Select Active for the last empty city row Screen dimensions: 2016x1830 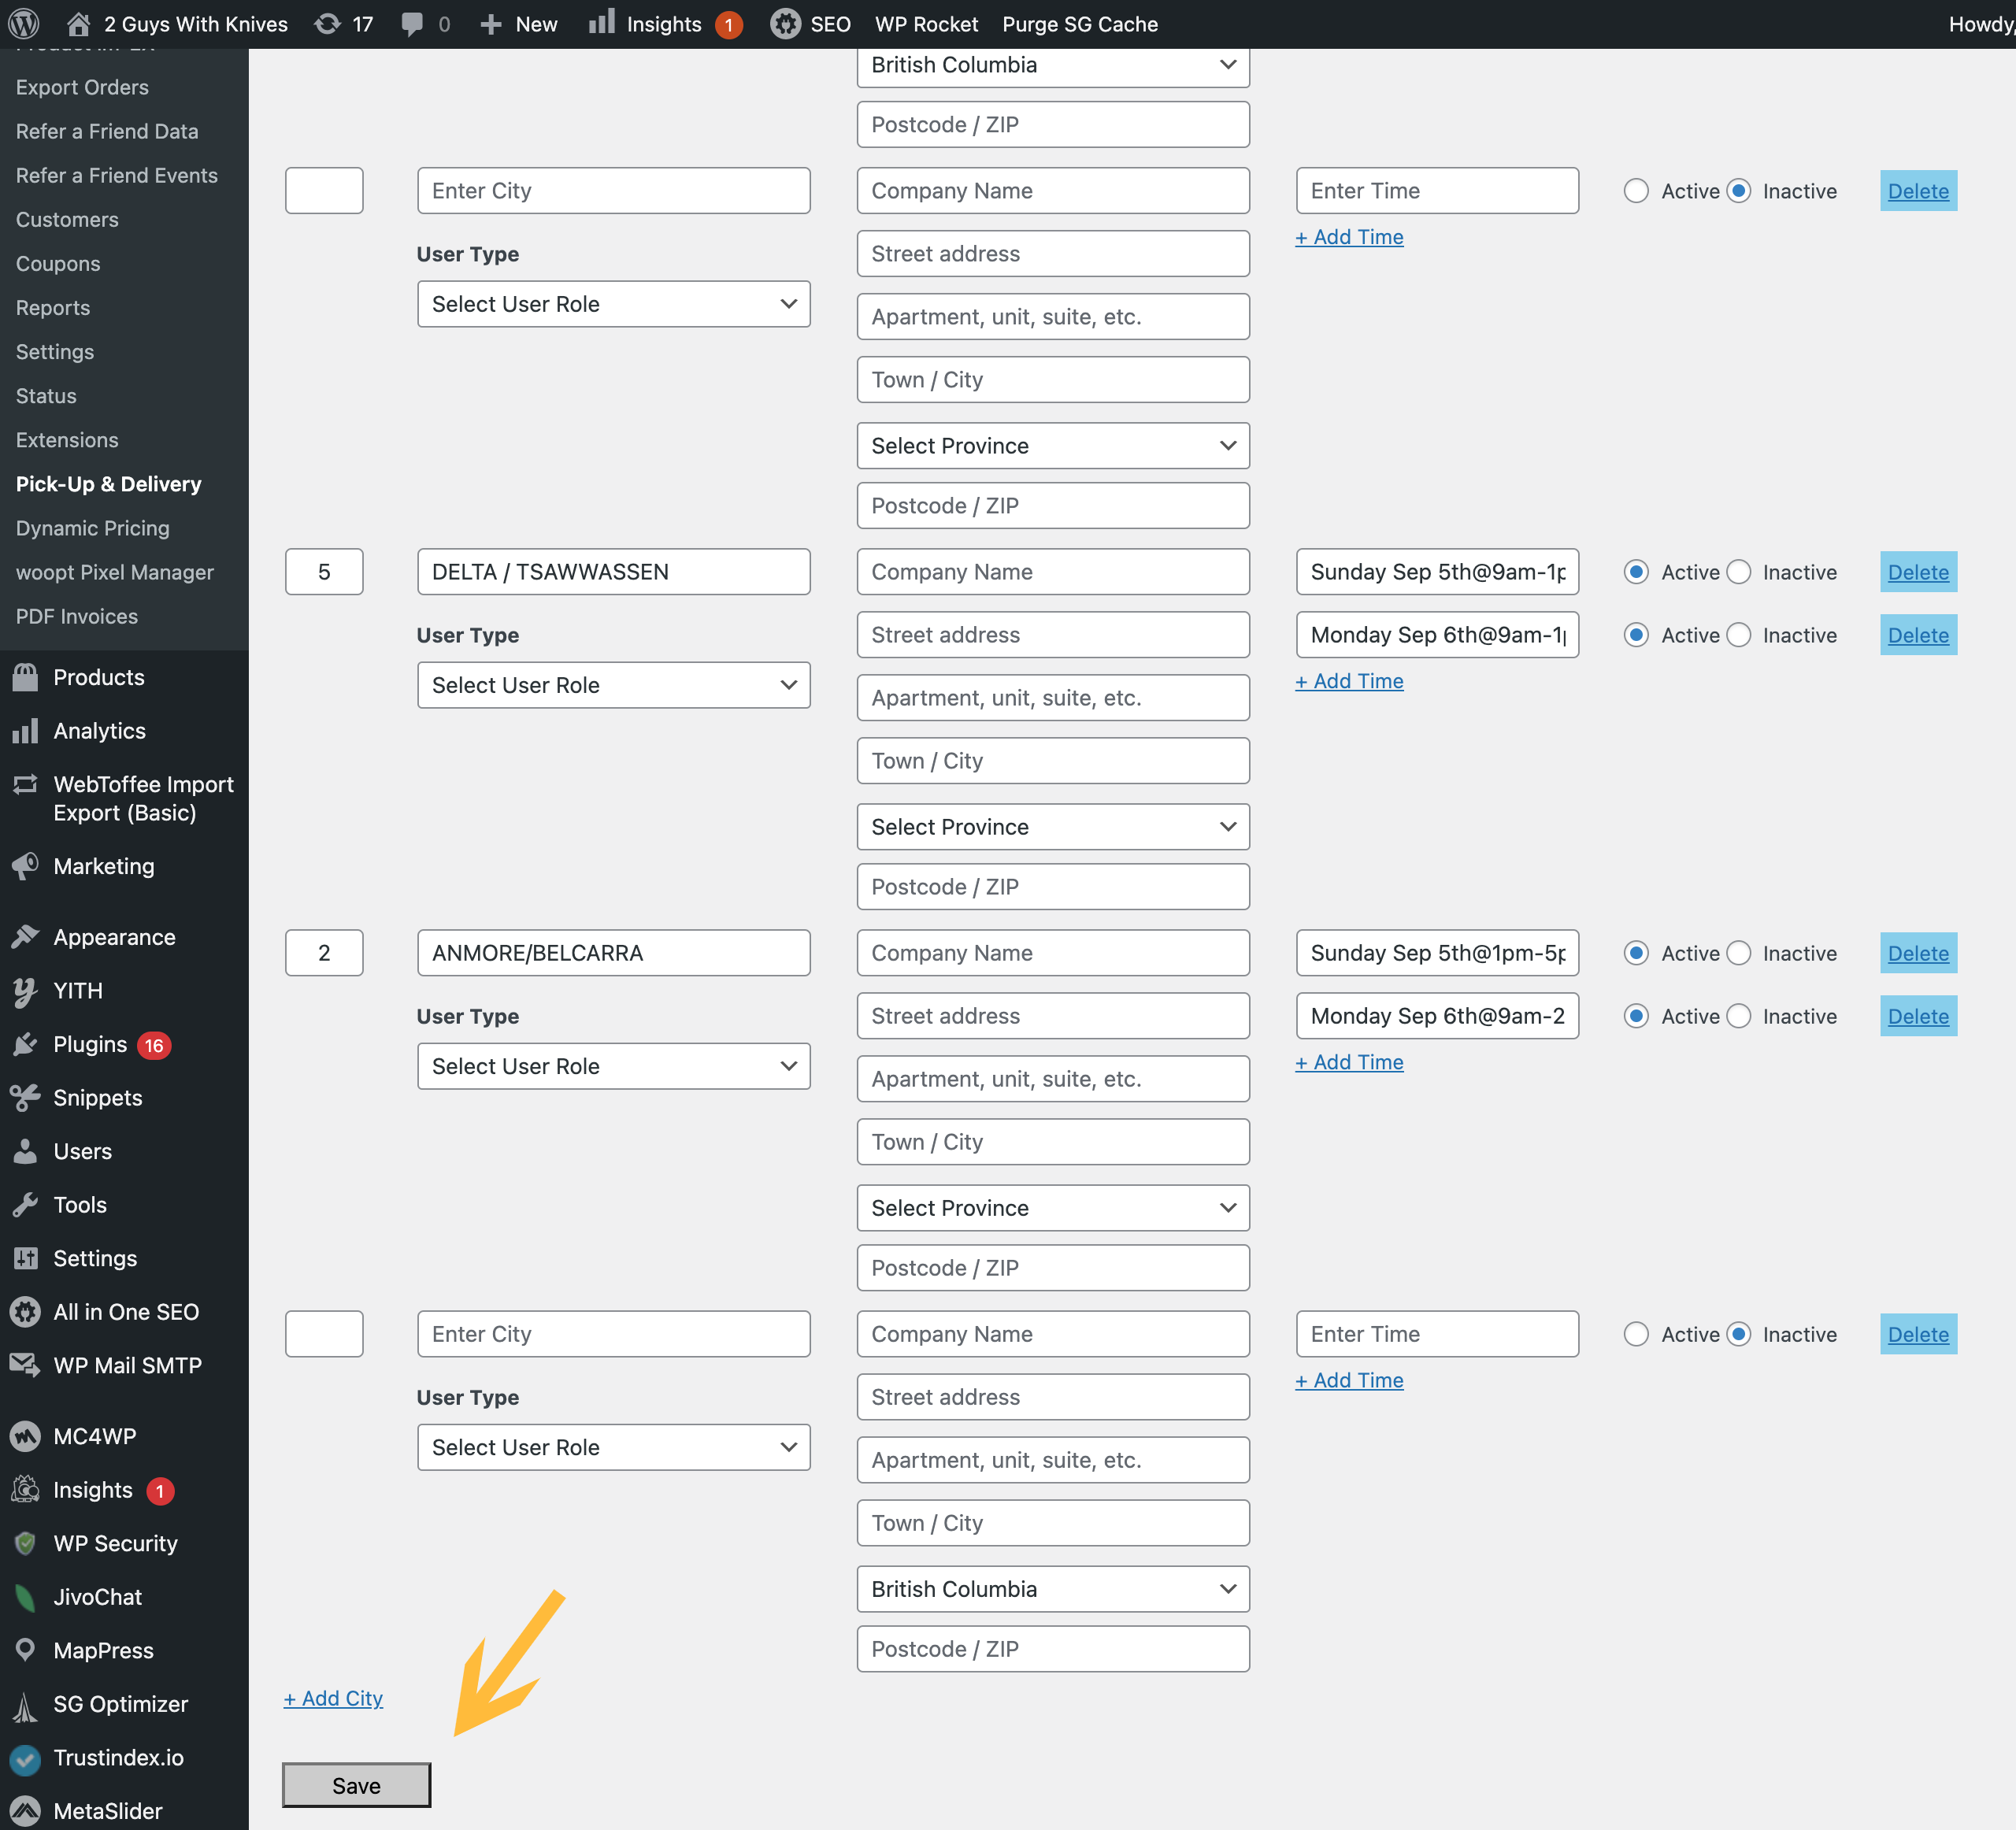pos(1636,1334)
